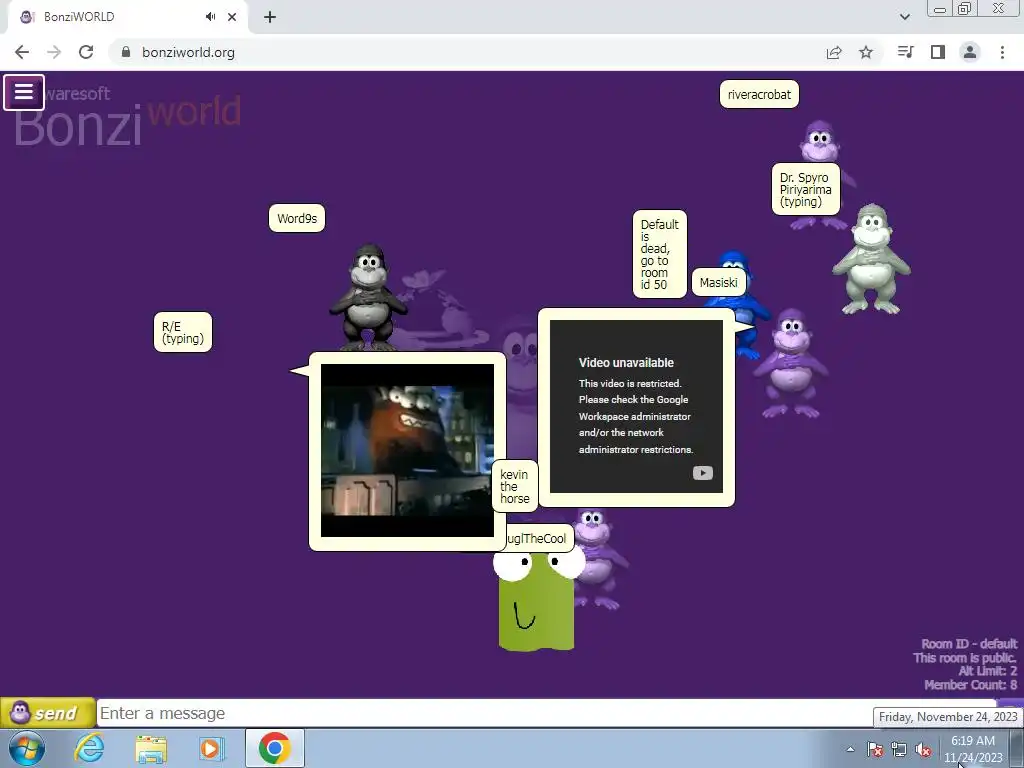The height and width of the screenshot is (768, 1024).
Task: Open a new browser tab
Action: click(x=270, y=17)
